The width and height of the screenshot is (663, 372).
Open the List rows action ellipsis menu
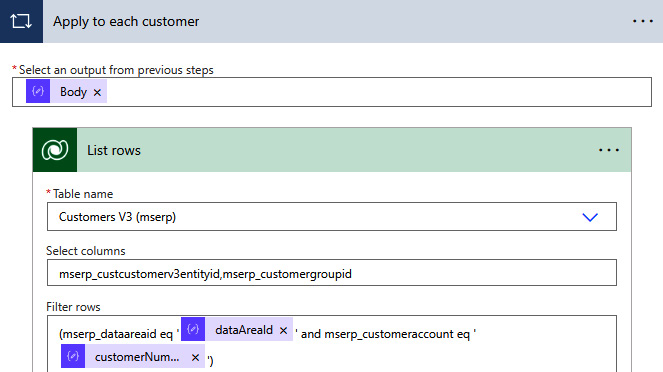[609, 150]
